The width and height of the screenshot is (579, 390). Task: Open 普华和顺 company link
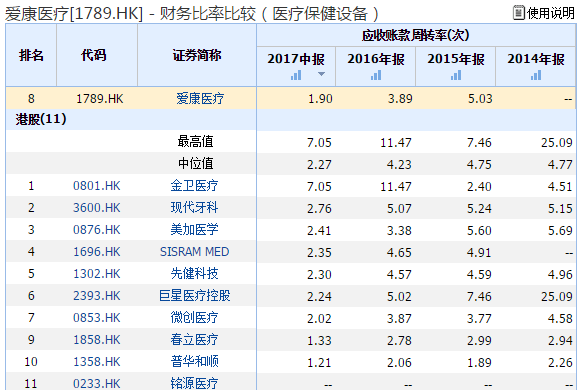click(194, 362)
